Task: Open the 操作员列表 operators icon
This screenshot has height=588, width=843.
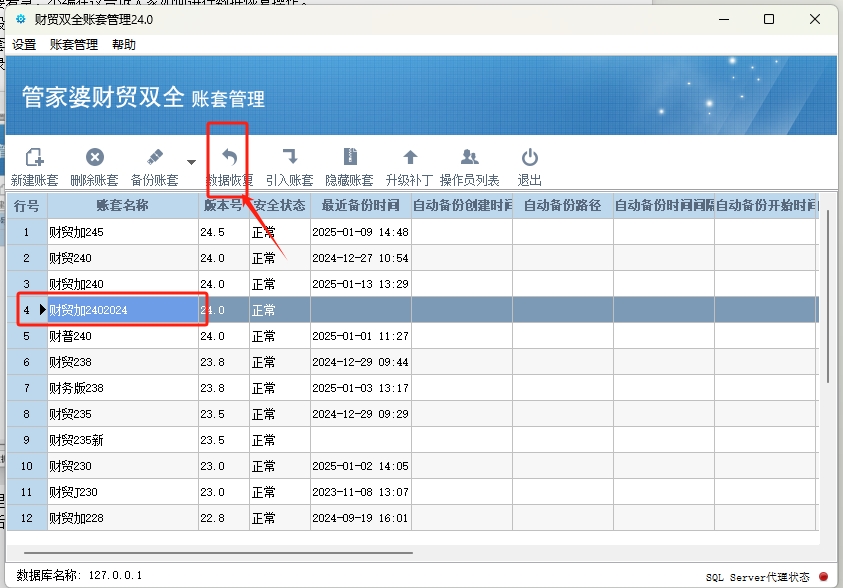Action: [470, 157]
